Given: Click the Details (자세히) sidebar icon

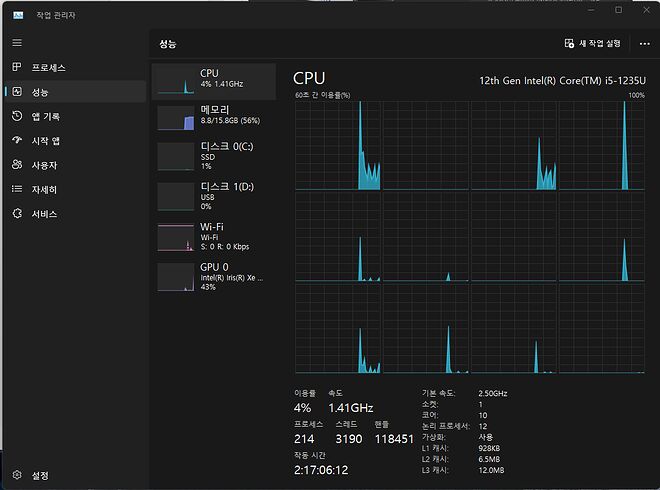Looking at the screenshot, I should pyautogui.click(x=17, y=189).
